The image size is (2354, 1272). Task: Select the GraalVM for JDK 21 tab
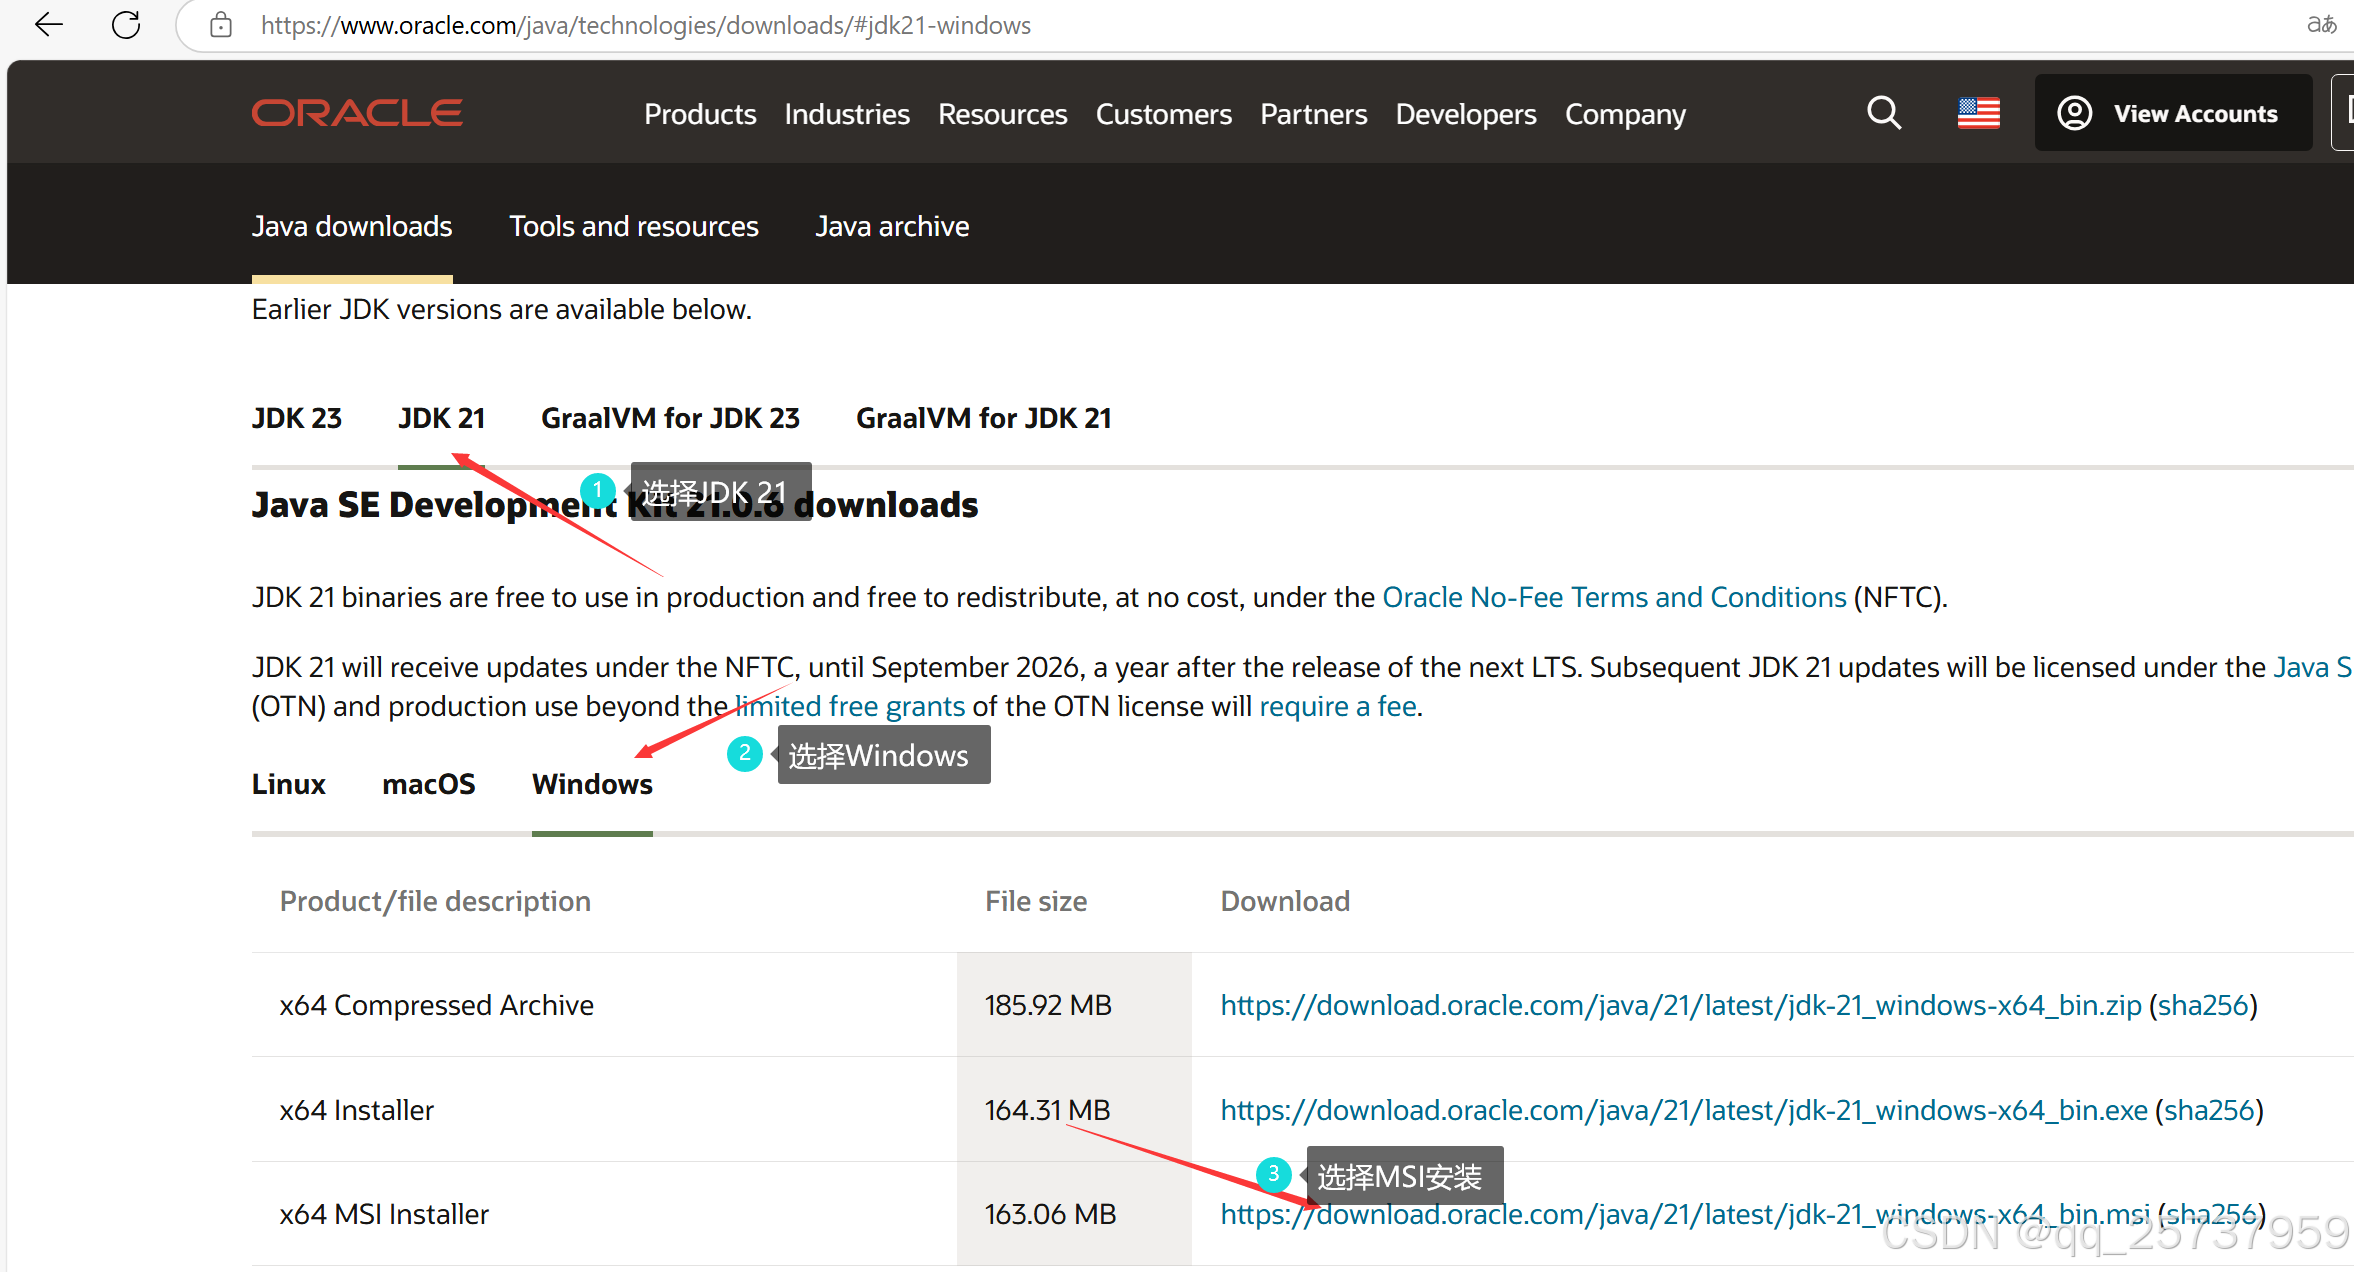(983, 418)
